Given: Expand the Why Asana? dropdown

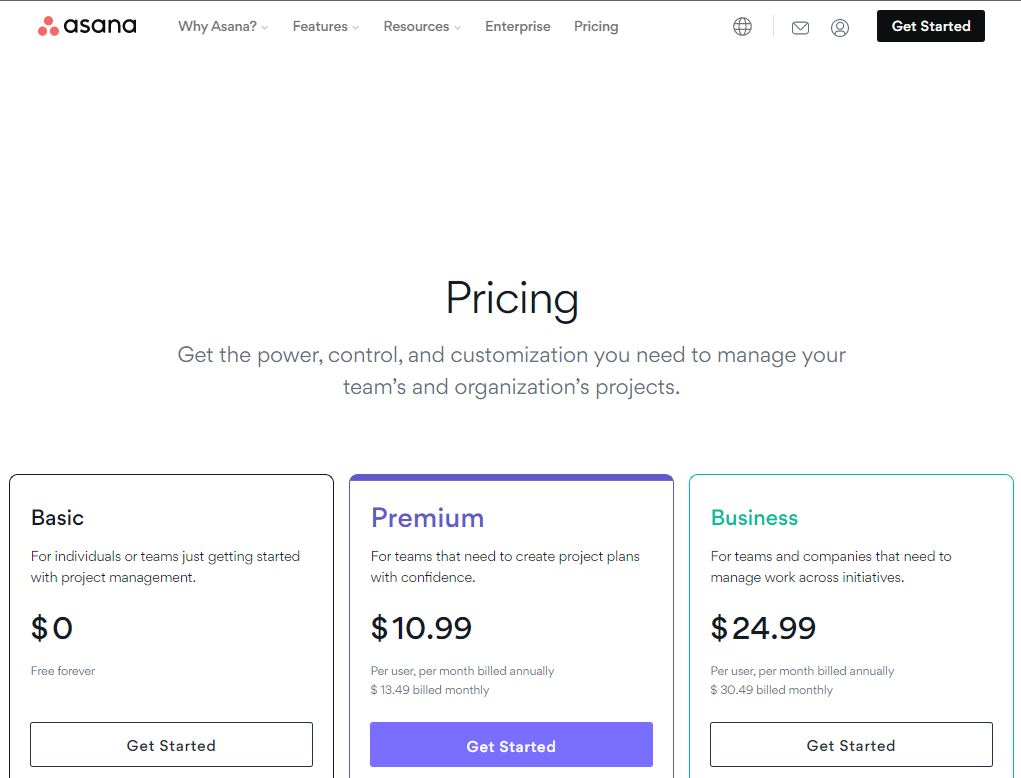Looking at the screenshot, I should [x=223, y=27].
